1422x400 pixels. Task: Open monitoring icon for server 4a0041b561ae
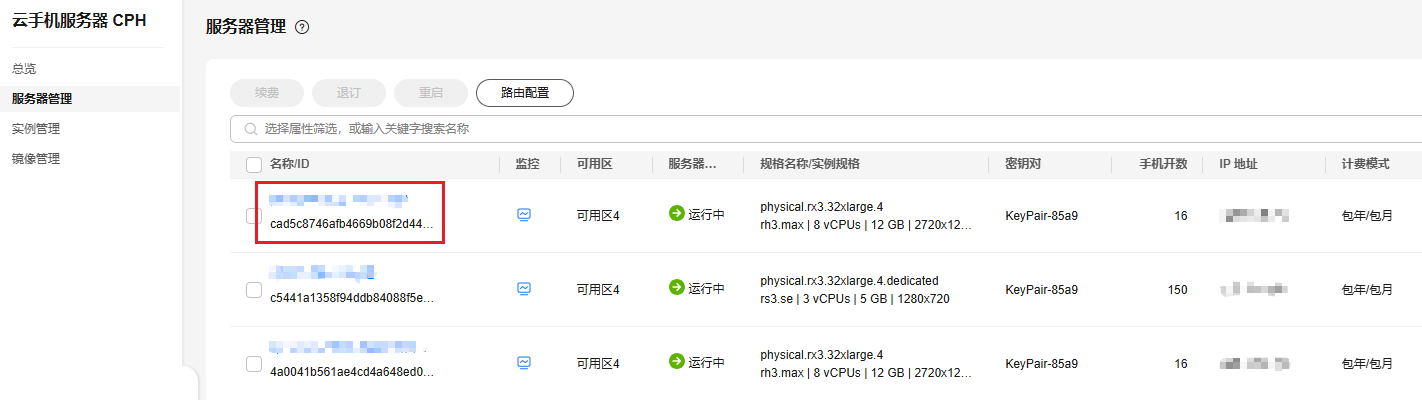coord(524,363)
